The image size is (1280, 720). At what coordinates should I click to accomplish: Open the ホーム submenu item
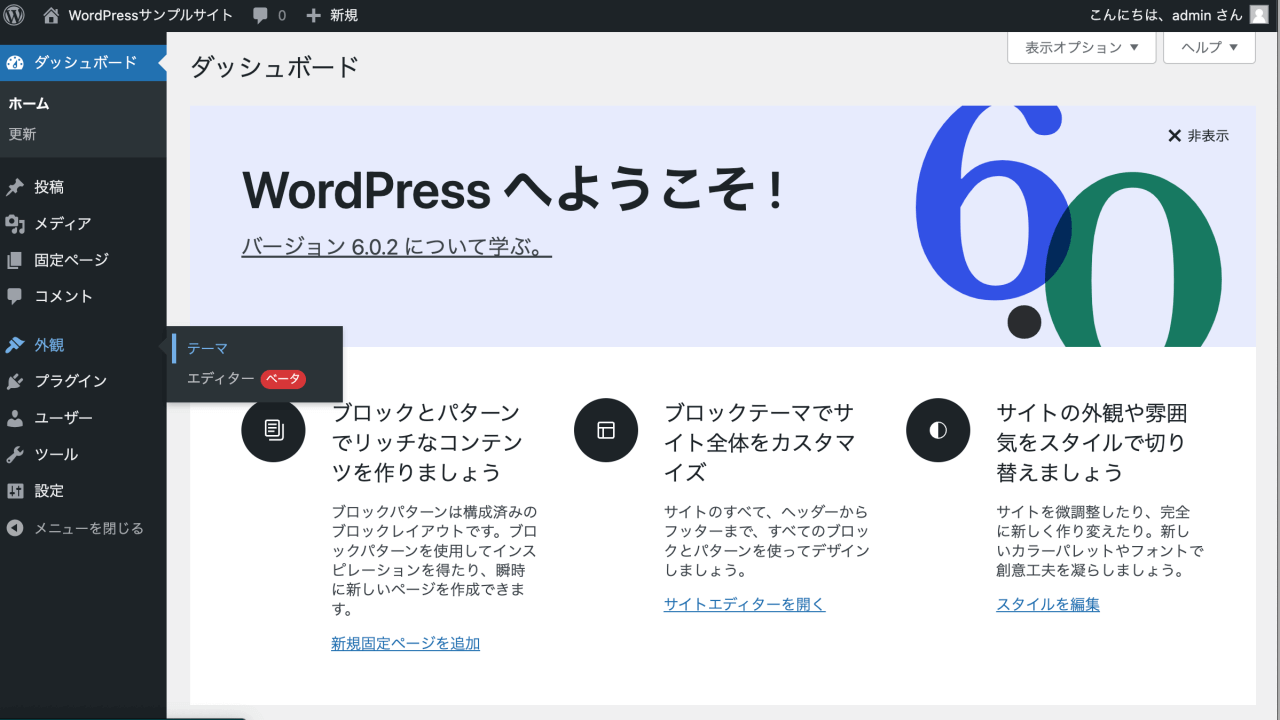(x=29, y=104)
